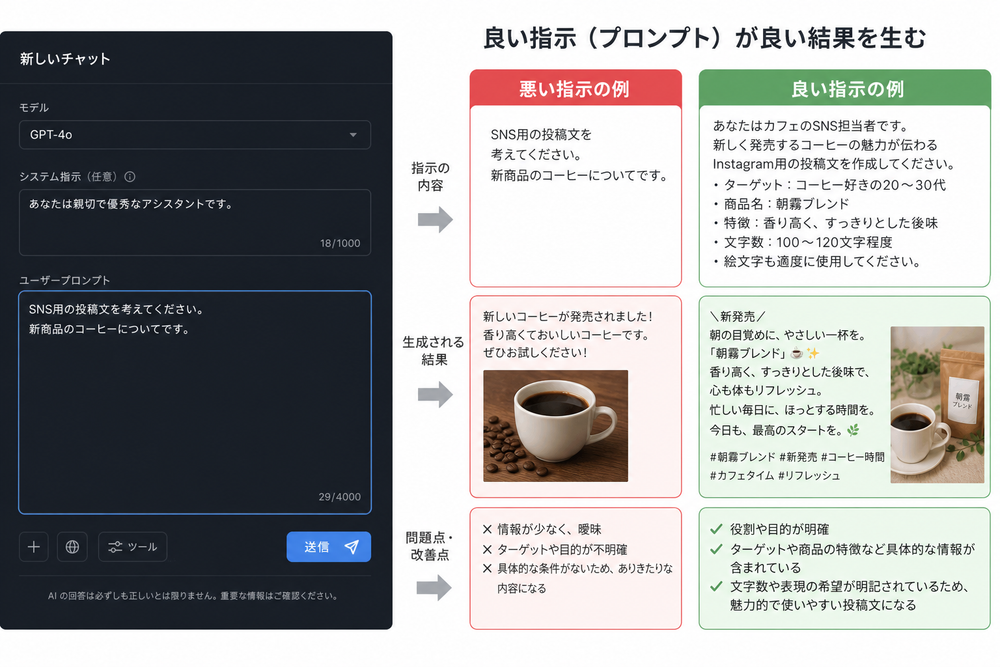
Task: Open the ツール tools button
Action: click(133, 547)
